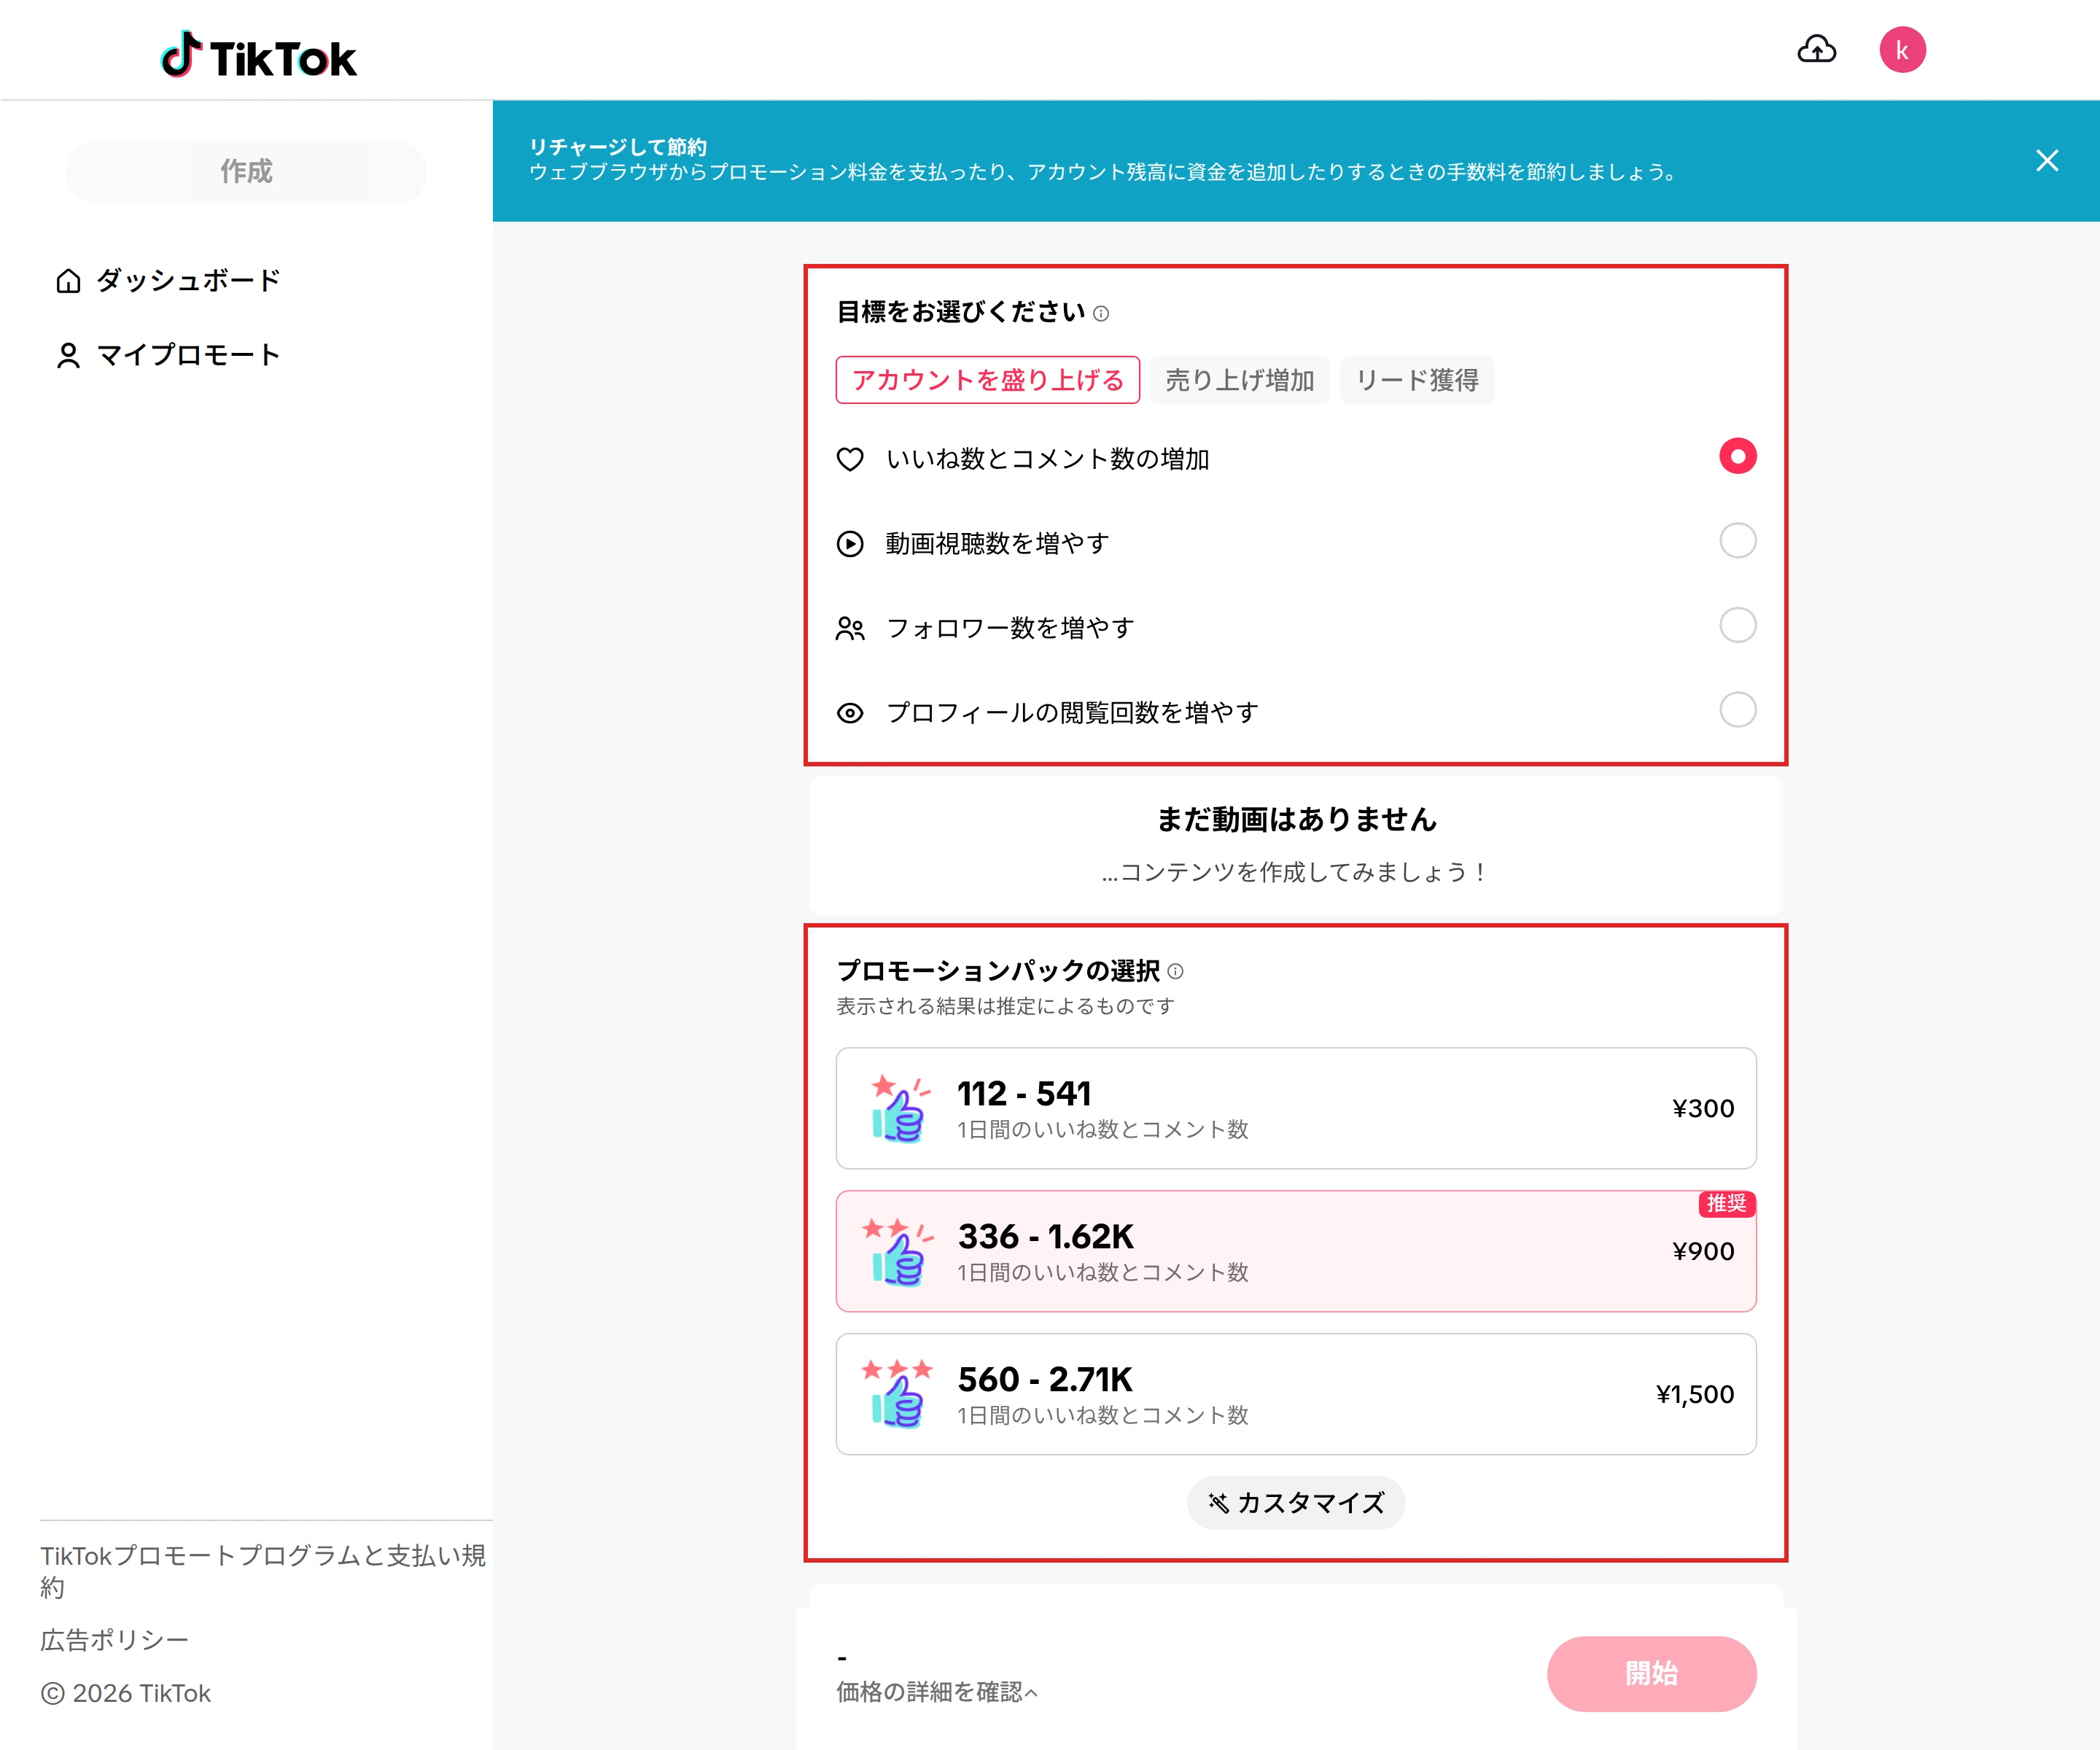Screen dimensions: 2100x1750
Task: Expand 価格の詳細を確認 price details
Action: 937,1692
